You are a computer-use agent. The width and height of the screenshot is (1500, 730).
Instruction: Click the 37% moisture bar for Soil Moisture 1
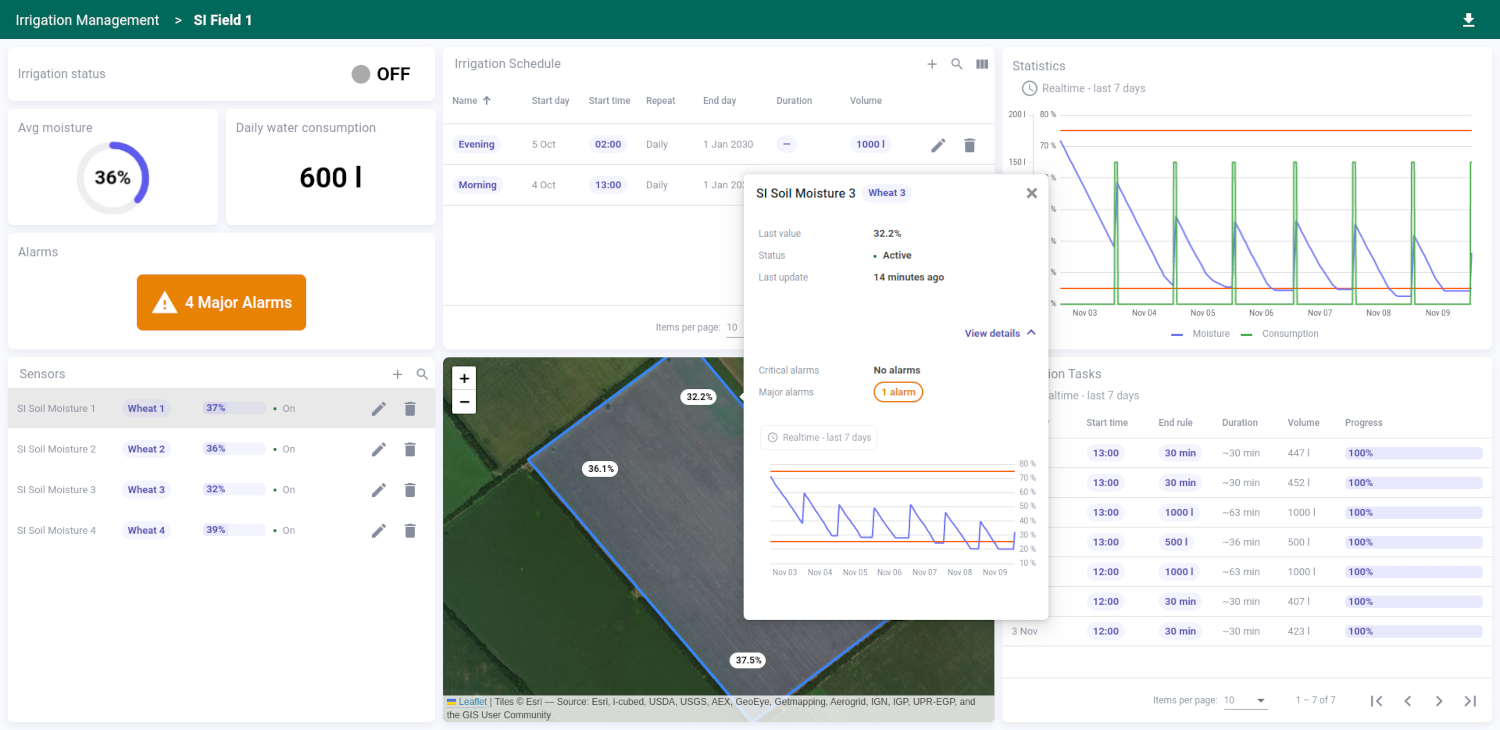(232, 408)
